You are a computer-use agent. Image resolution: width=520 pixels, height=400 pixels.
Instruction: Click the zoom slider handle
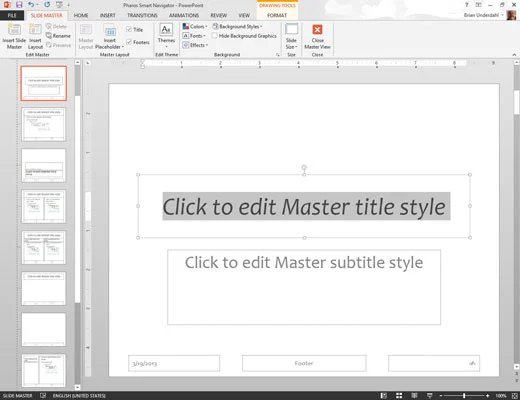point(464,396)
